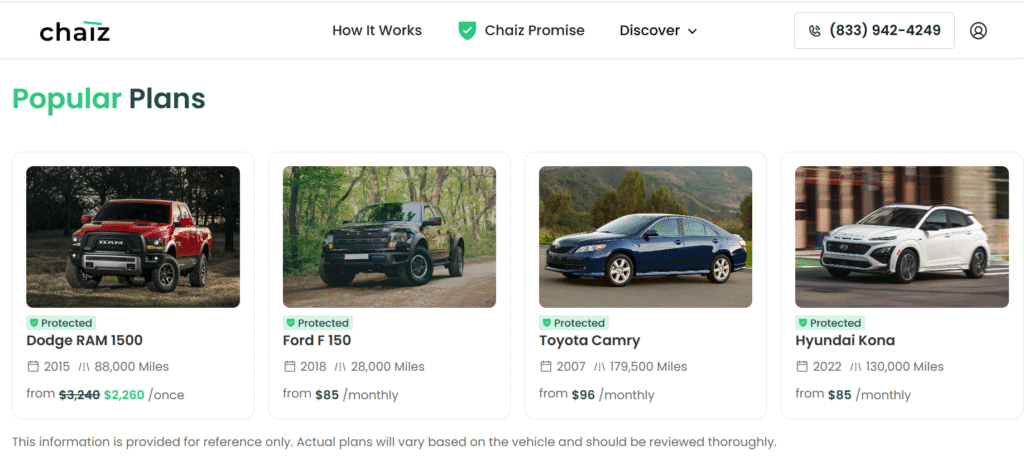
Task: Click the chevron arrow next to Discover
Action: [x=692, y=31]
